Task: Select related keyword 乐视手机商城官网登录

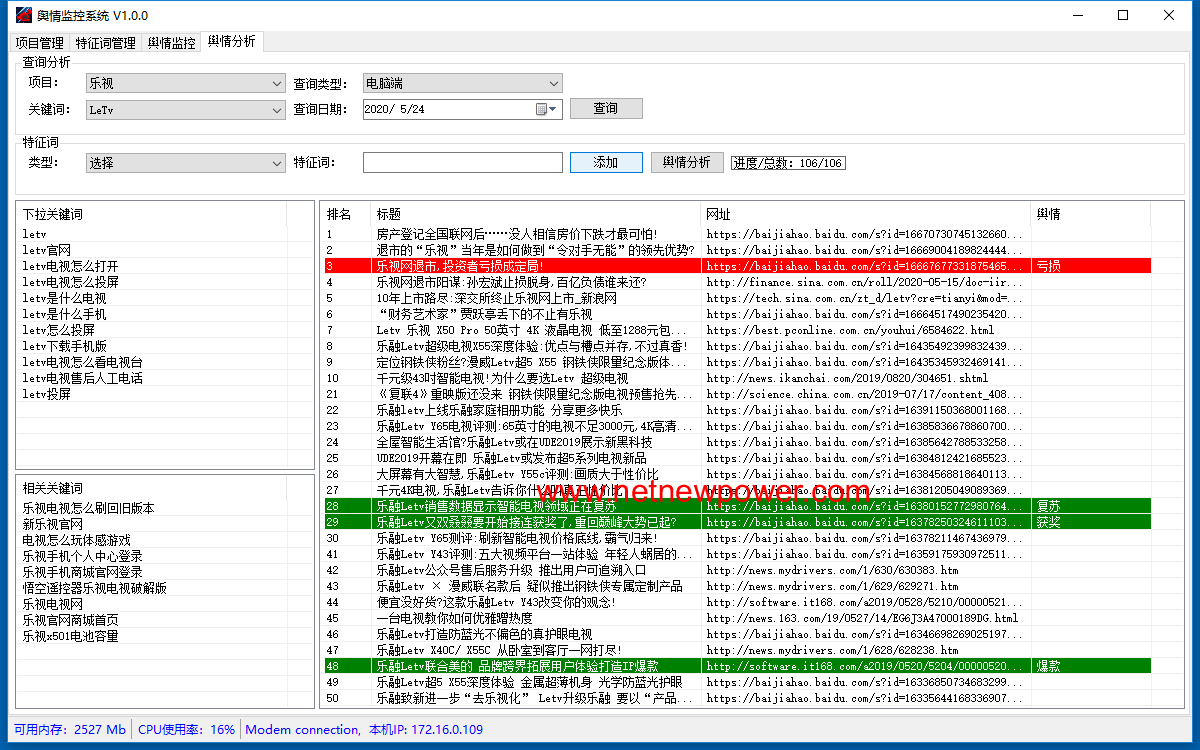Action: point(82,572)
